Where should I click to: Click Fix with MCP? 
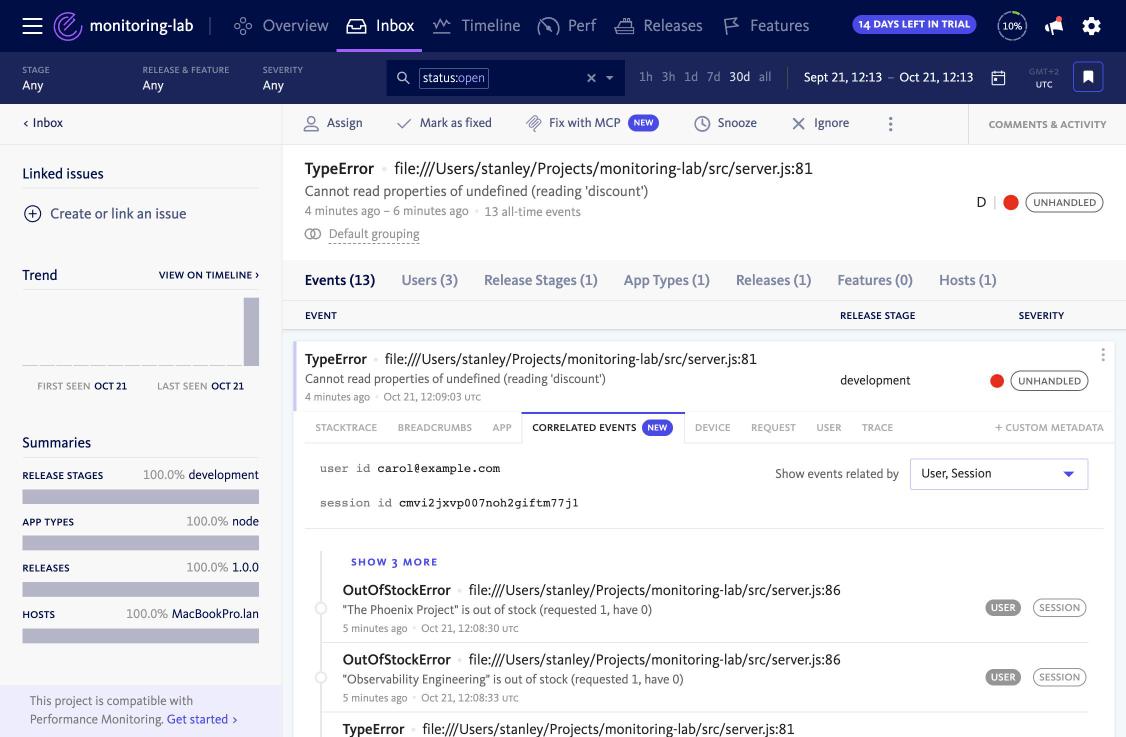point(592,124)
